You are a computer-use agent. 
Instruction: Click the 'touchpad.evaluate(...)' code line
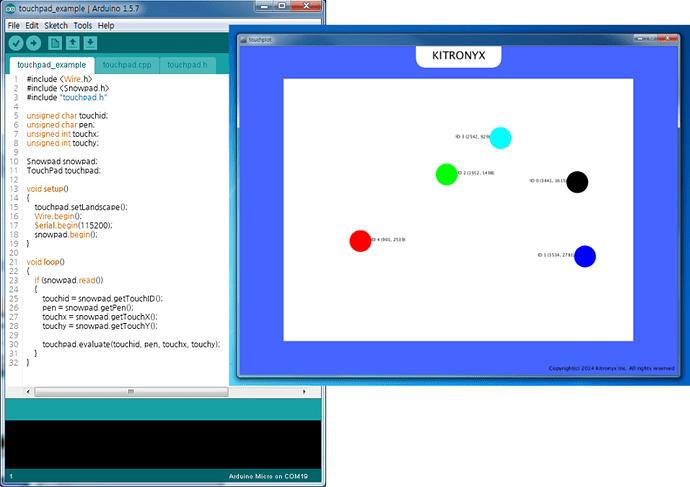[x=131, y=344]
